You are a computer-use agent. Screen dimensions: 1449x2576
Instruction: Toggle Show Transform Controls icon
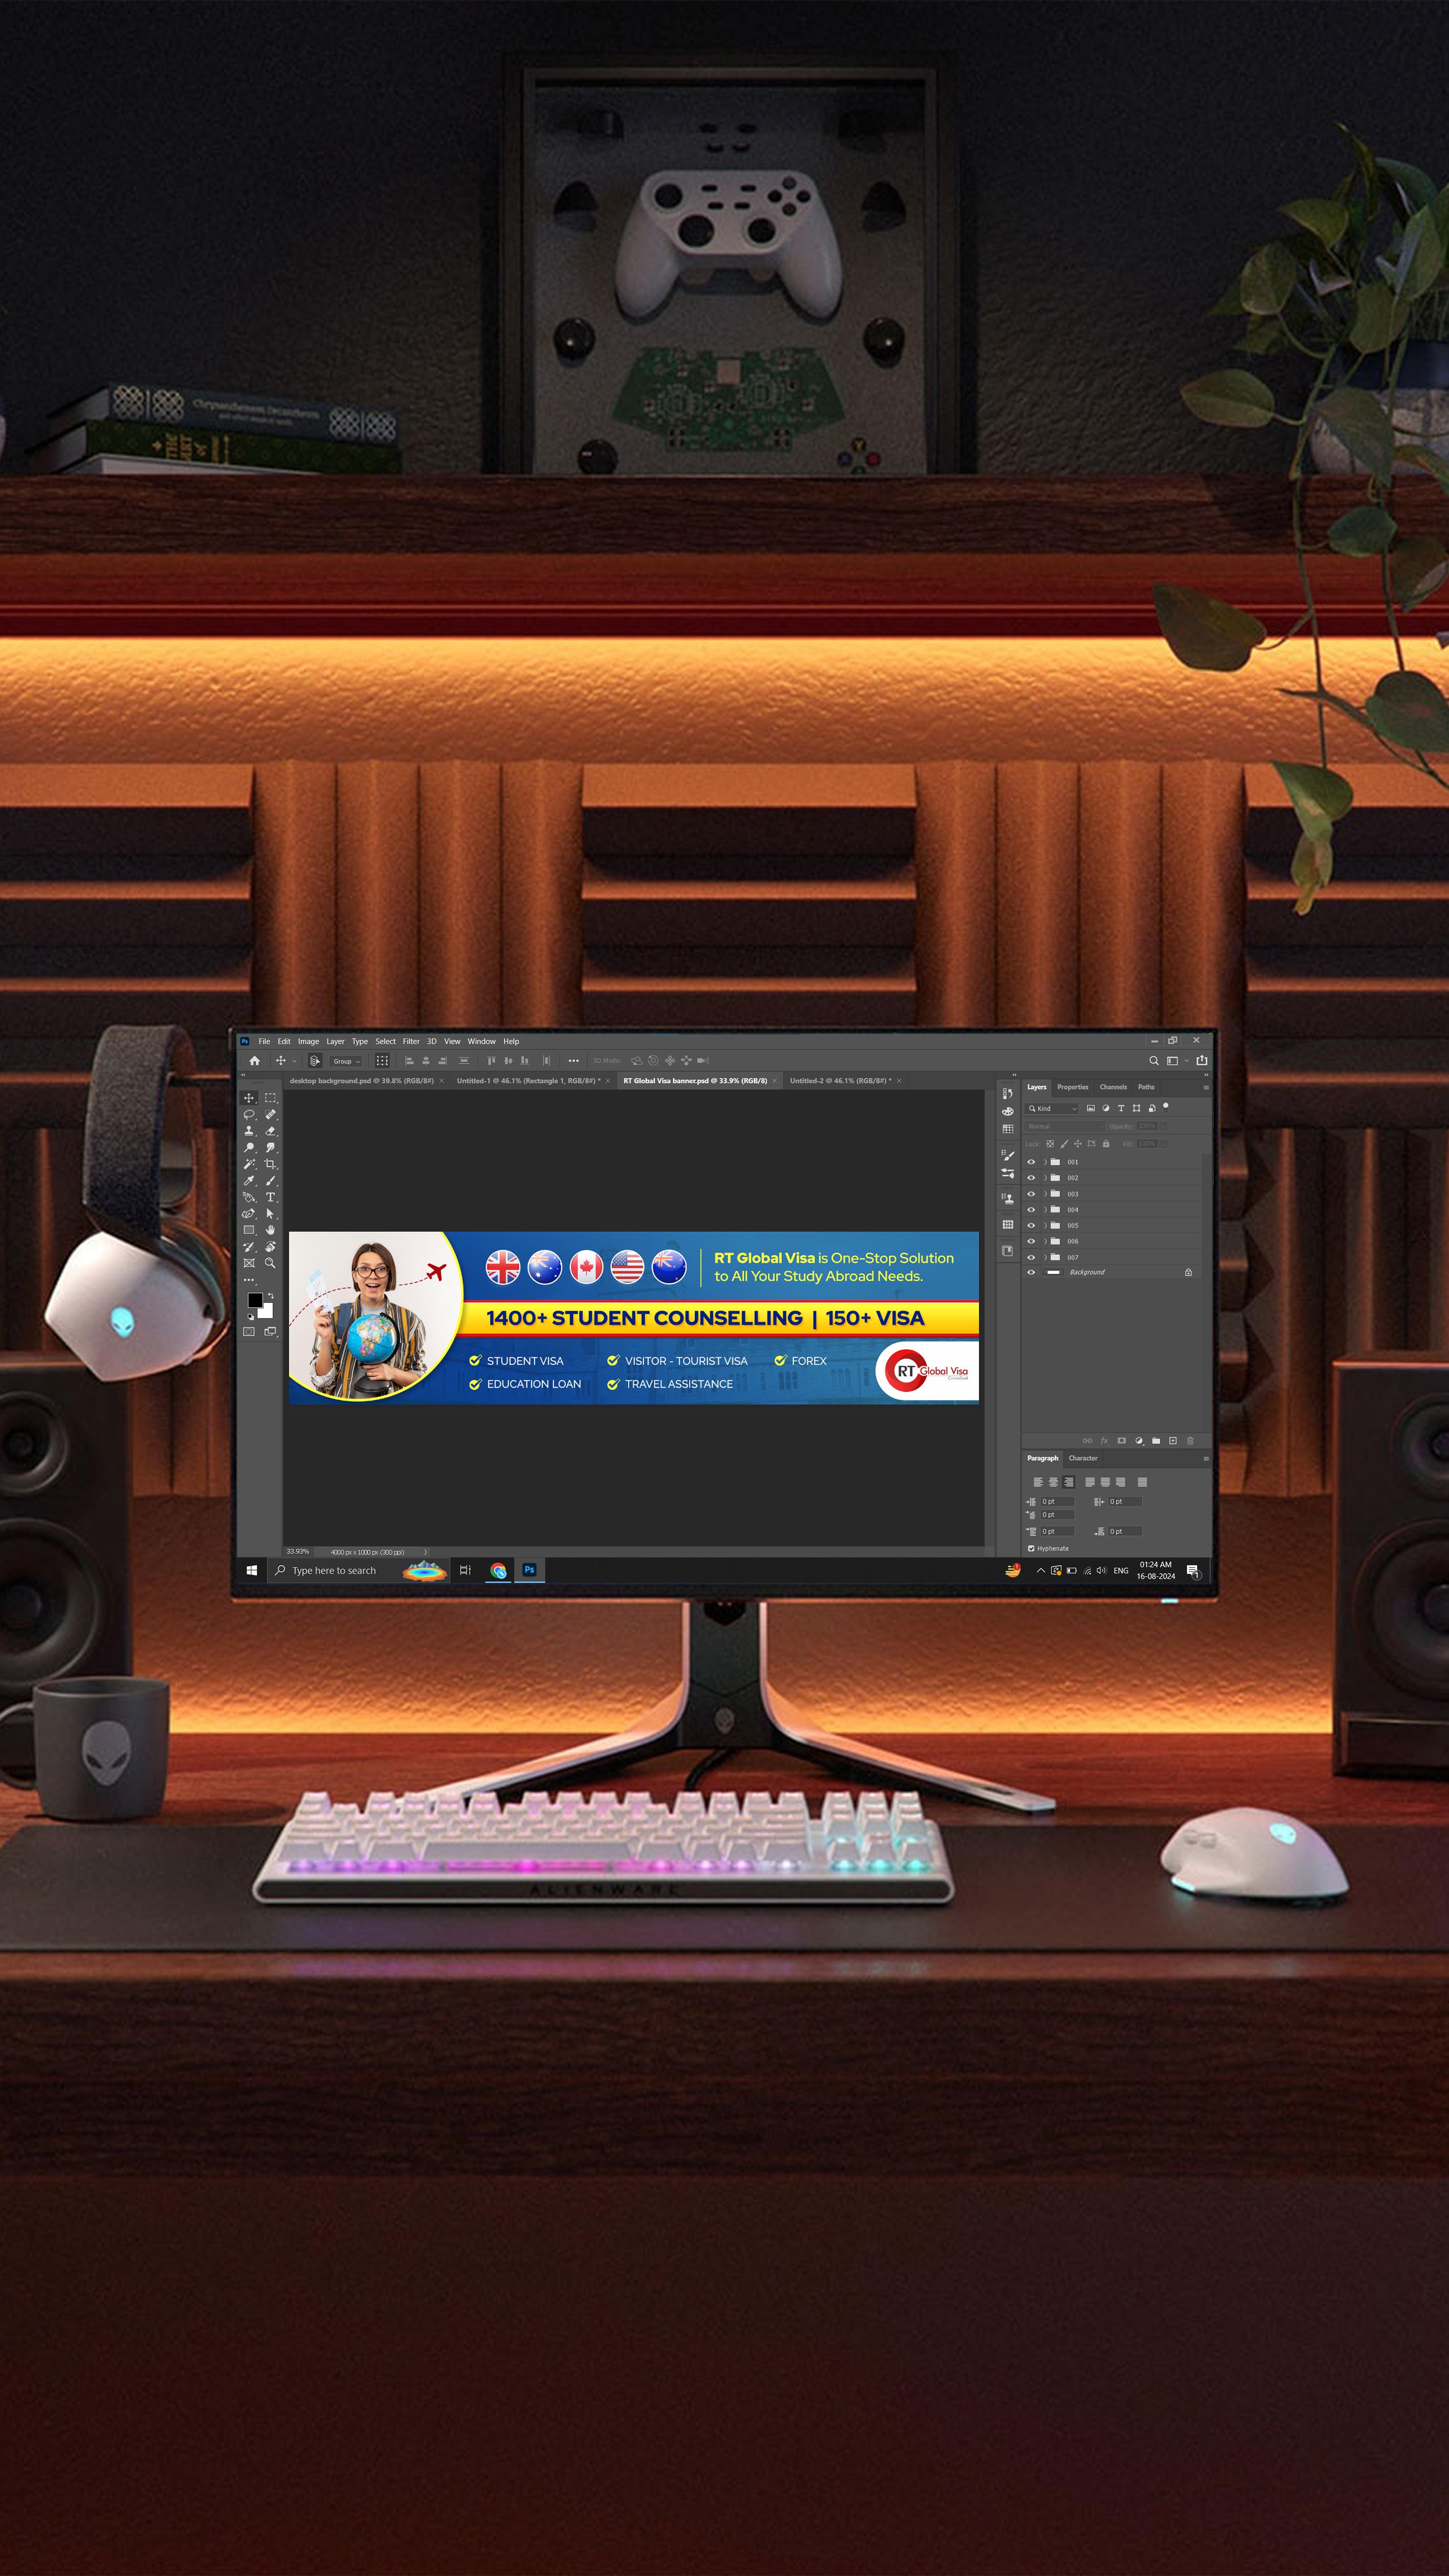coord(382,1061)
